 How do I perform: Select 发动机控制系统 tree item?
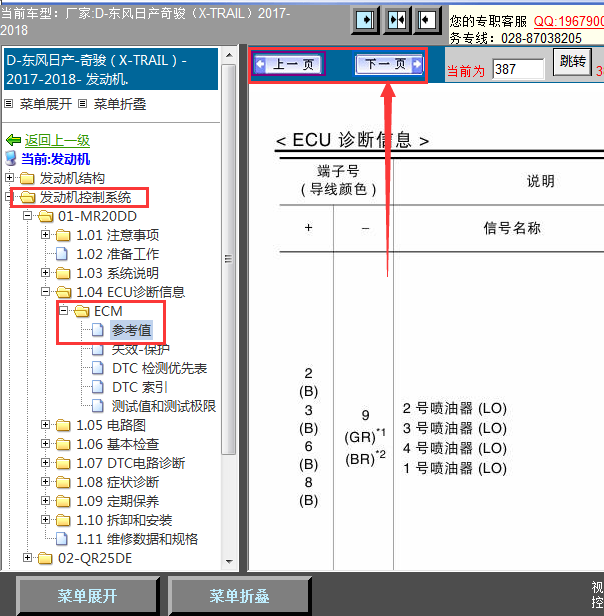point(85,197)
